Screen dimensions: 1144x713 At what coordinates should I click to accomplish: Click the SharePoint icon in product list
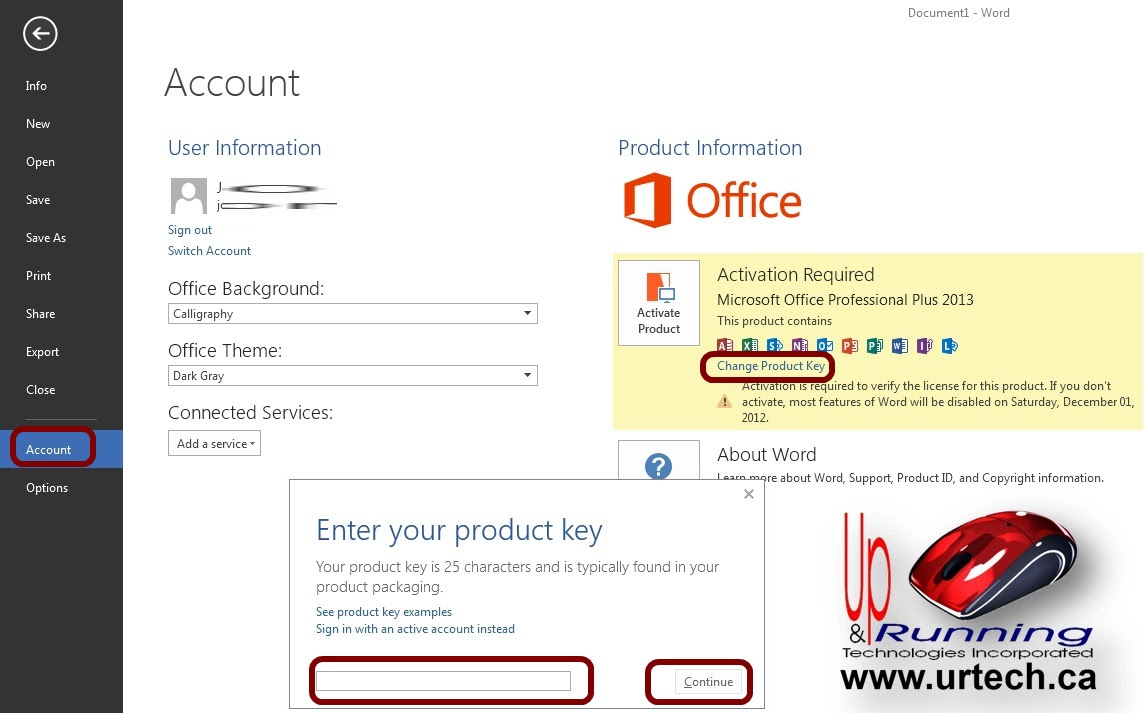coord(775,345)
